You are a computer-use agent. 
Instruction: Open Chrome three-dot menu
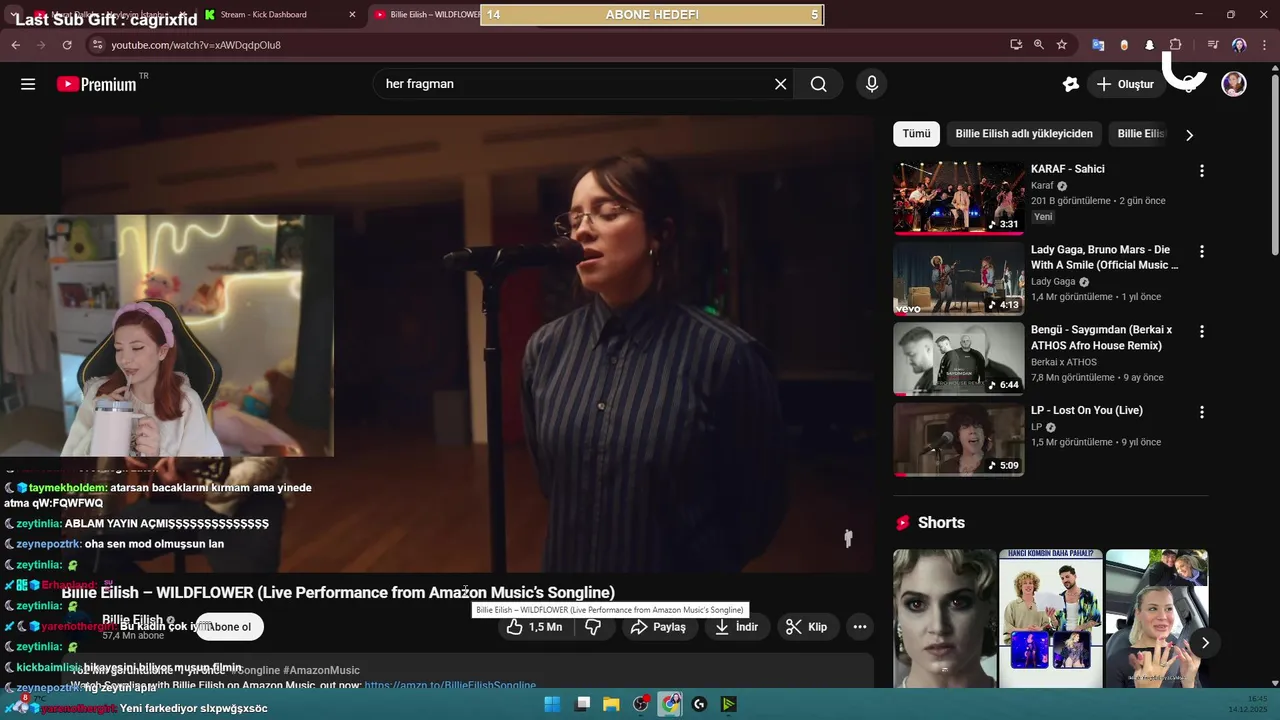click(x=1265, y=45)
